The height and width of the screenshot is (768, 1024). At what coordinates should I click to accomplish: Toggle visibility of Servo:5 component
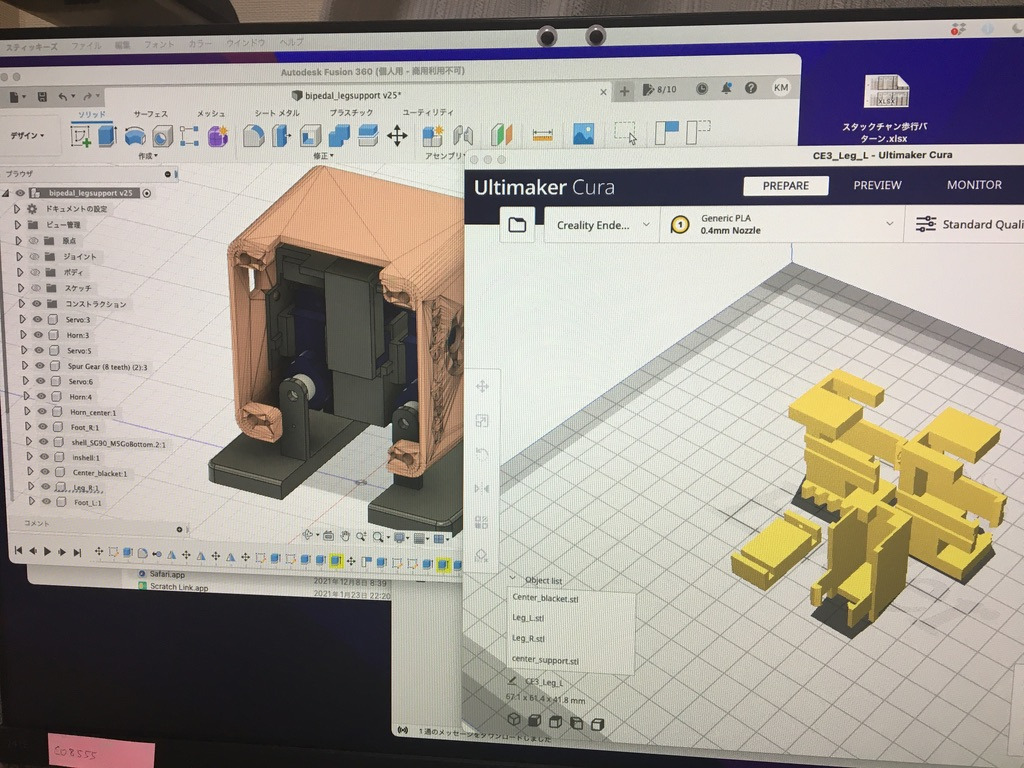[x=39, y=351]
